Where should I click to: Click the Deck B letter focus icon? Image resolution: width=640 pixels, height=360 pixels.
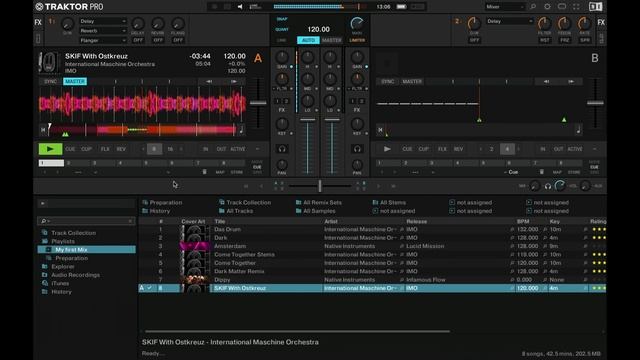click(x=595, y=58)
